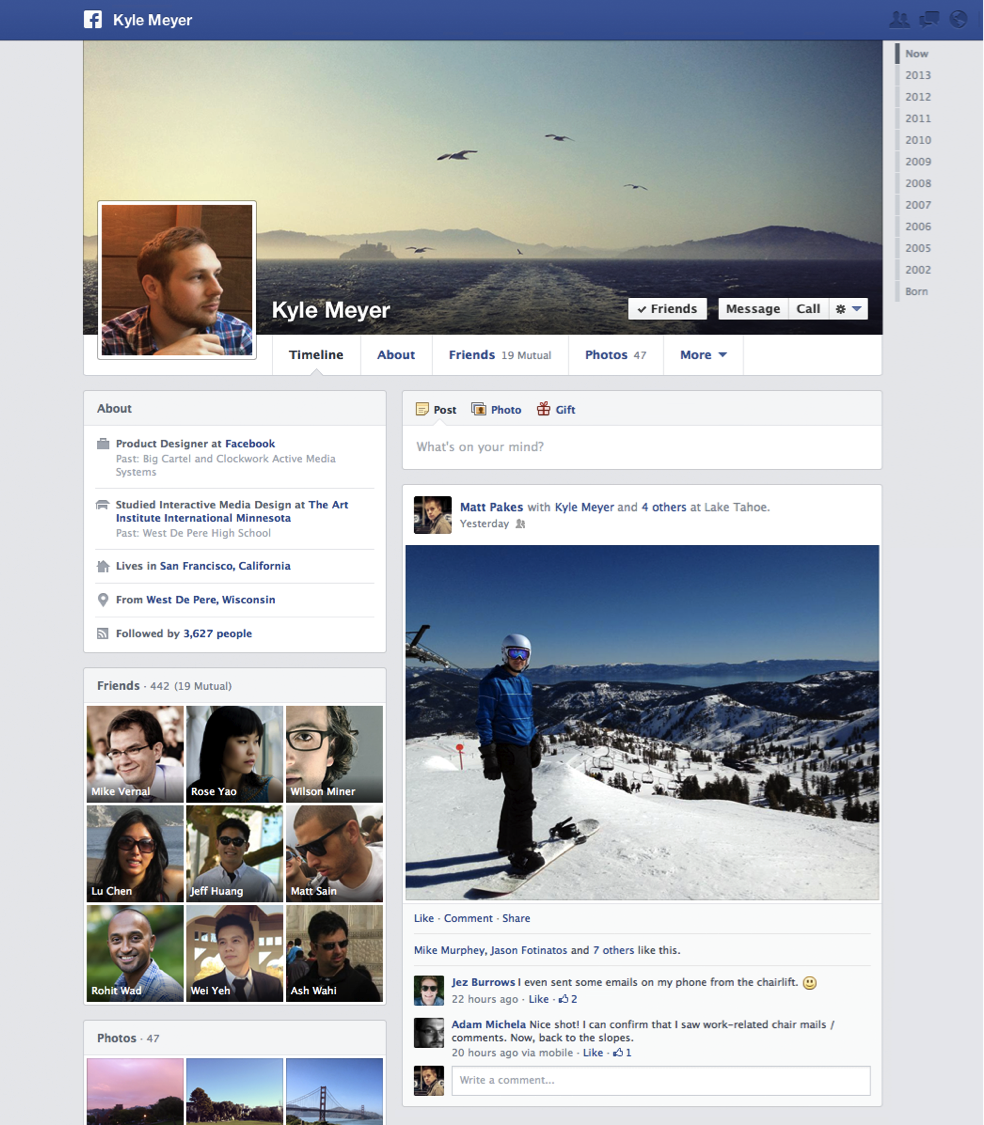Viewport: 984px width, 1125px height.
Task: Click Matt Pakes' profile picture on post
Action: [x=433, y=515]
